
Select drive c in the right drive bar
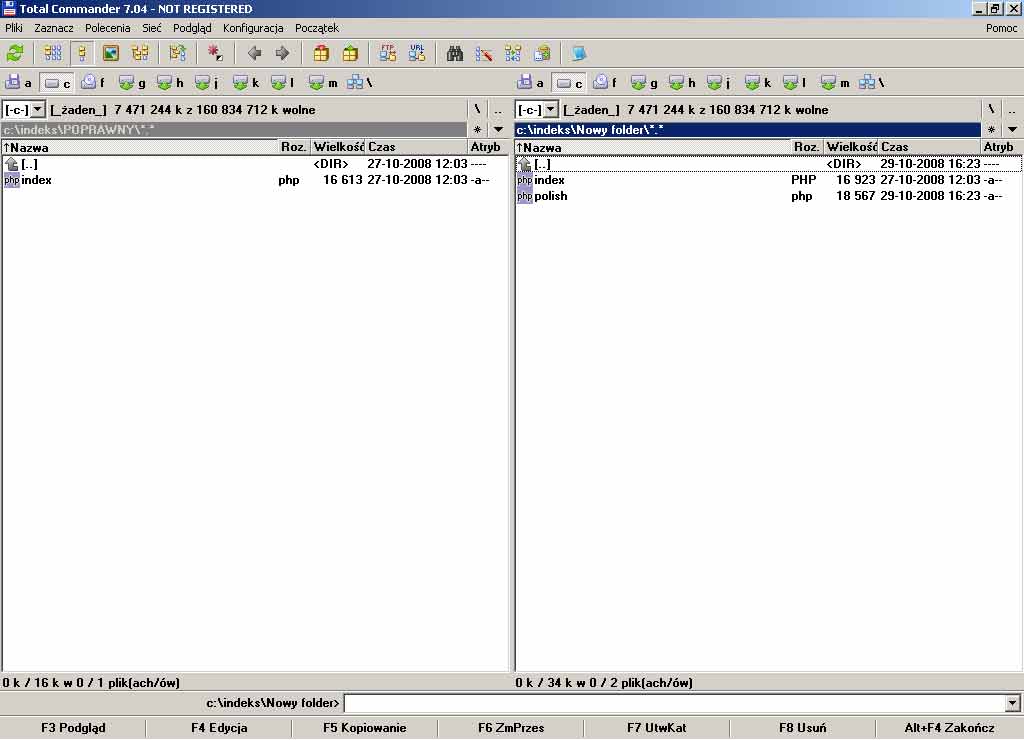570,83
